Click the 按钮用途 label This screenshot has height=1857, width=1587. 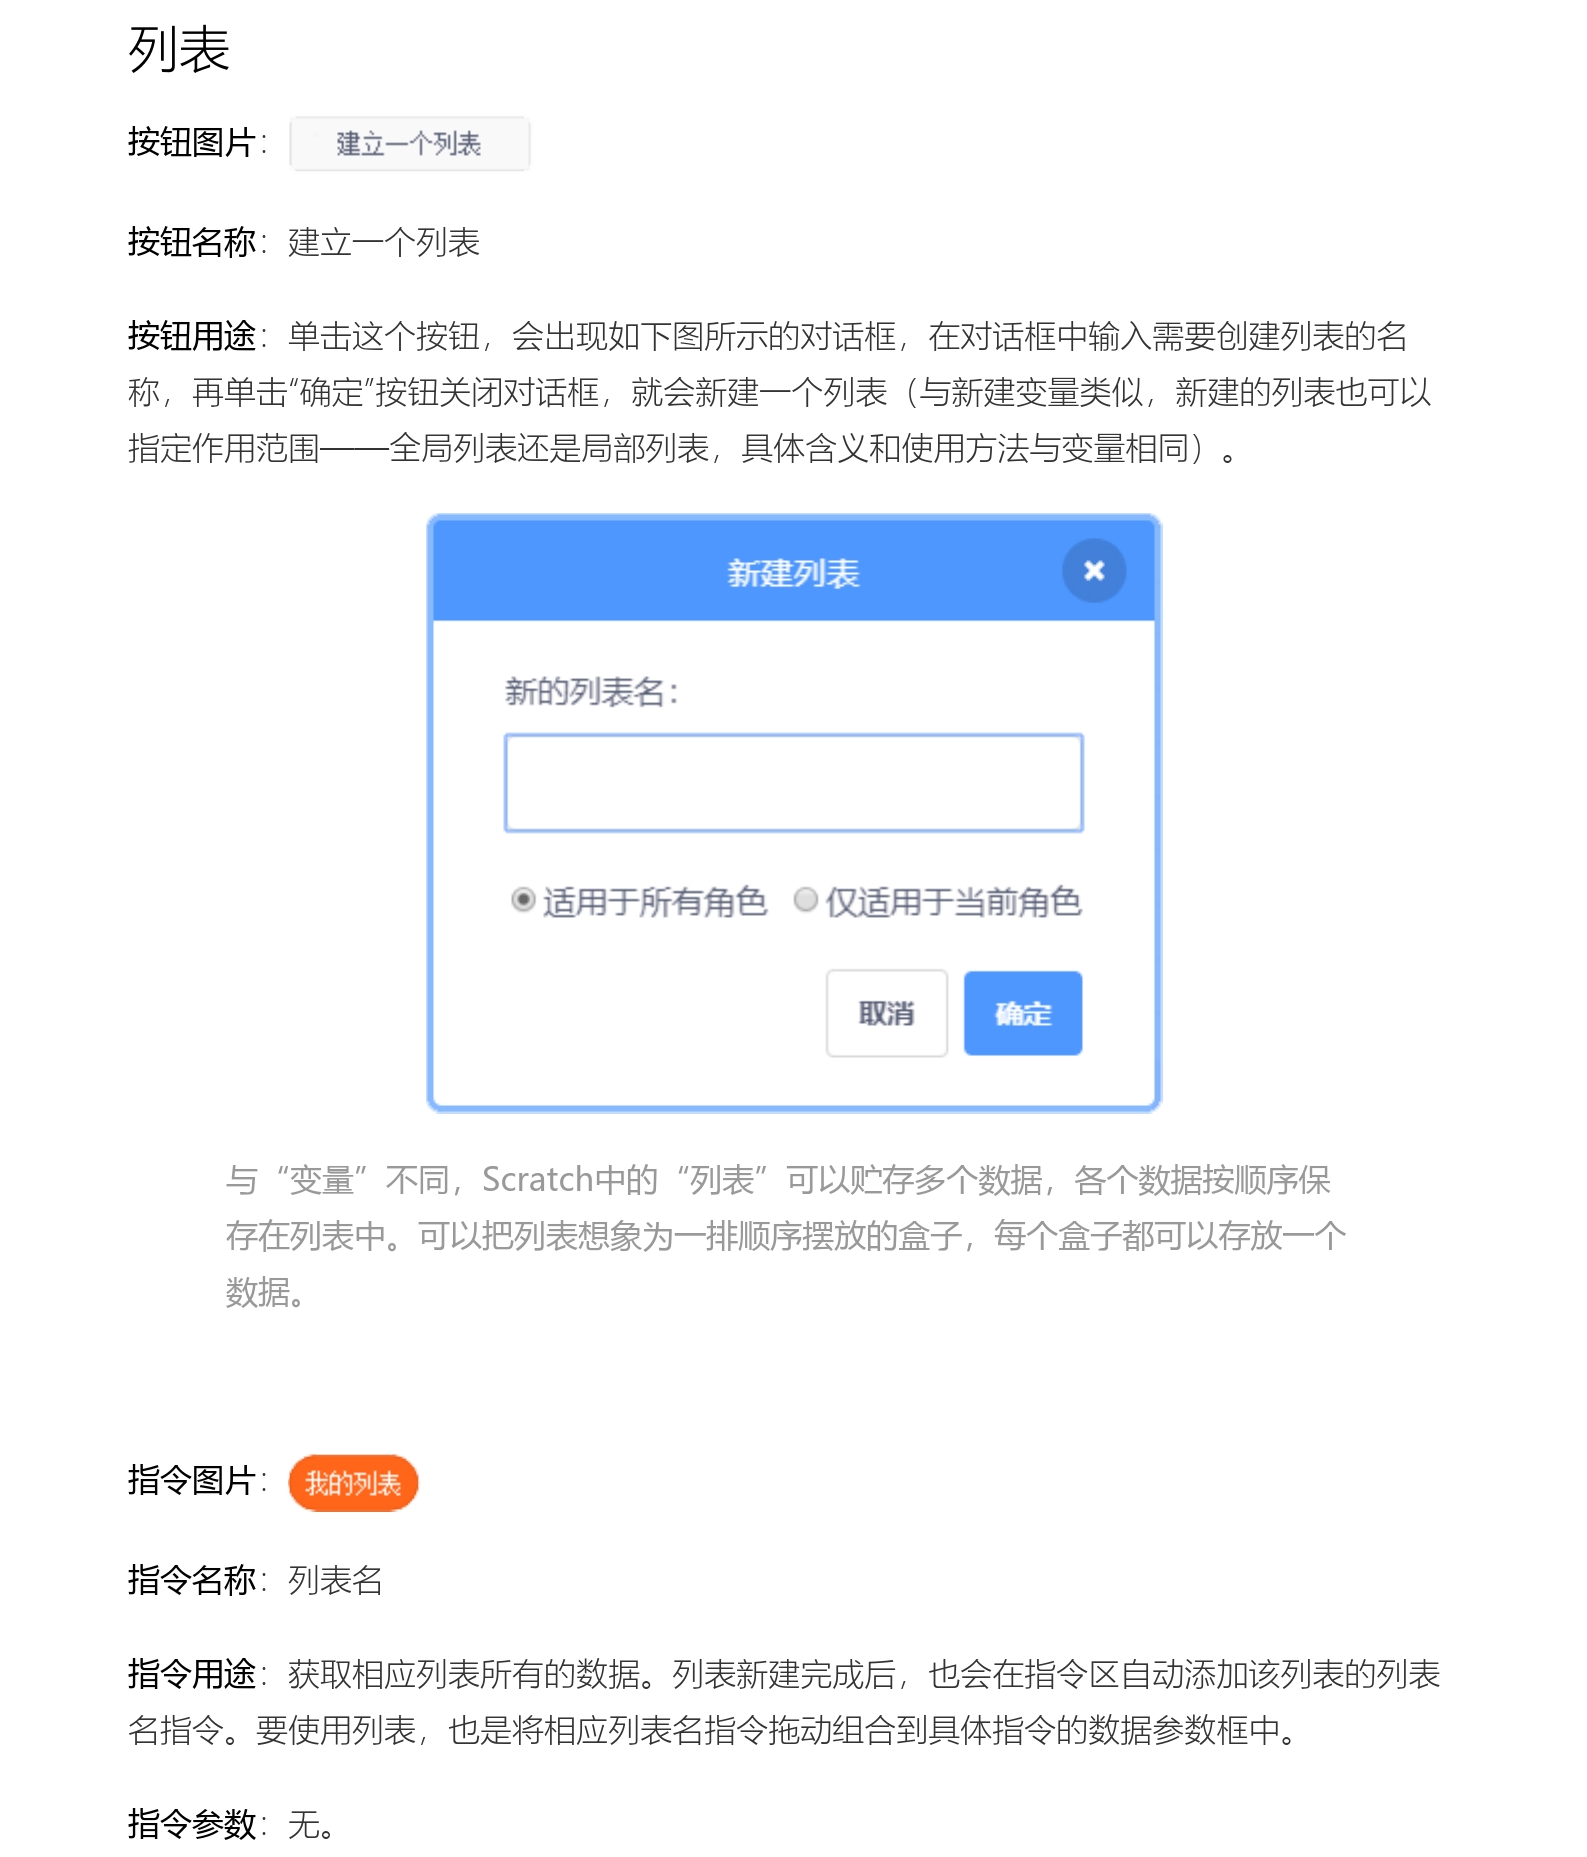(x=191, y=336)
